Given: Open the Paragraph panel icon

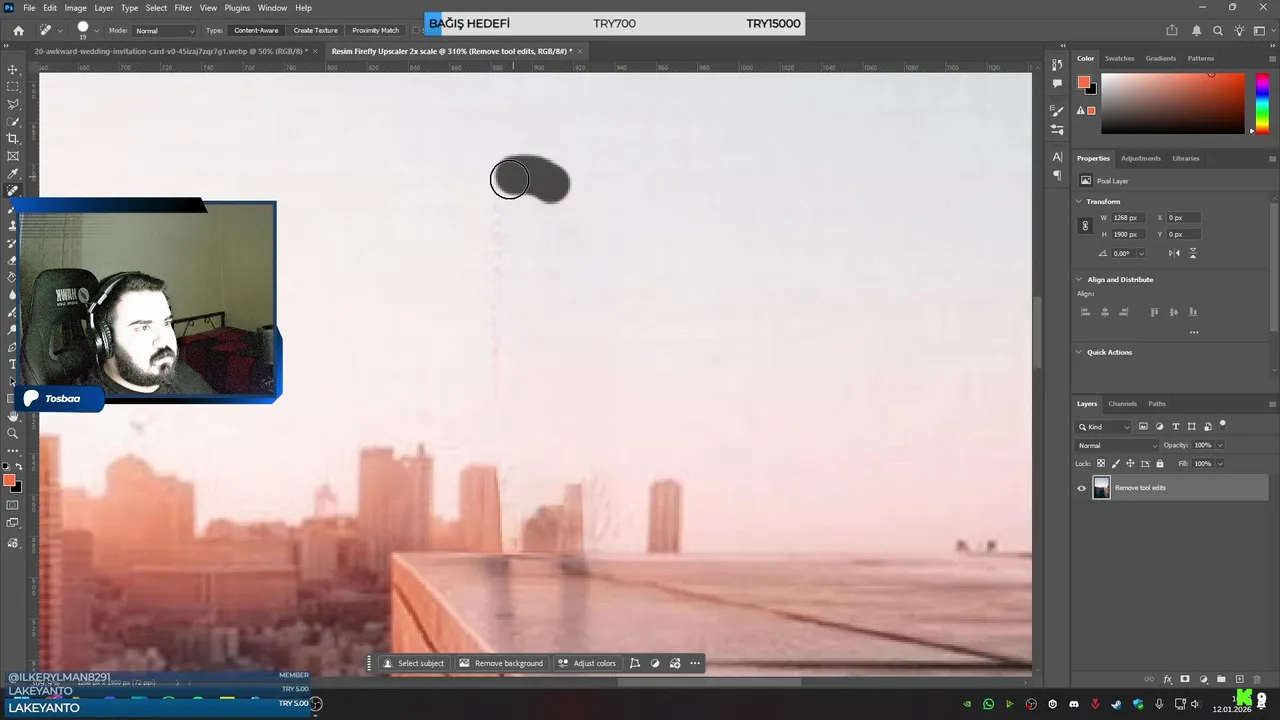Looking at the screenshot, I should coord(1057,175).
